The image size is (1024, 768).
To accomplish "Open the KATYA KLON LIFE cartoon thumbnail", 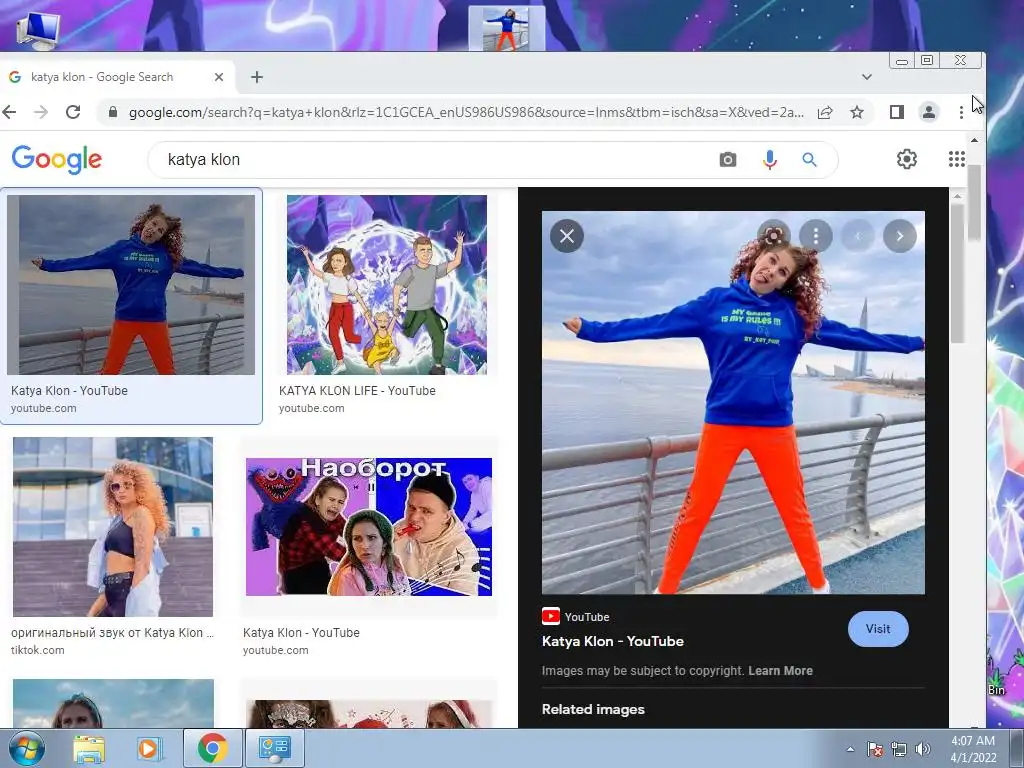I will click(x=387, y=285).
